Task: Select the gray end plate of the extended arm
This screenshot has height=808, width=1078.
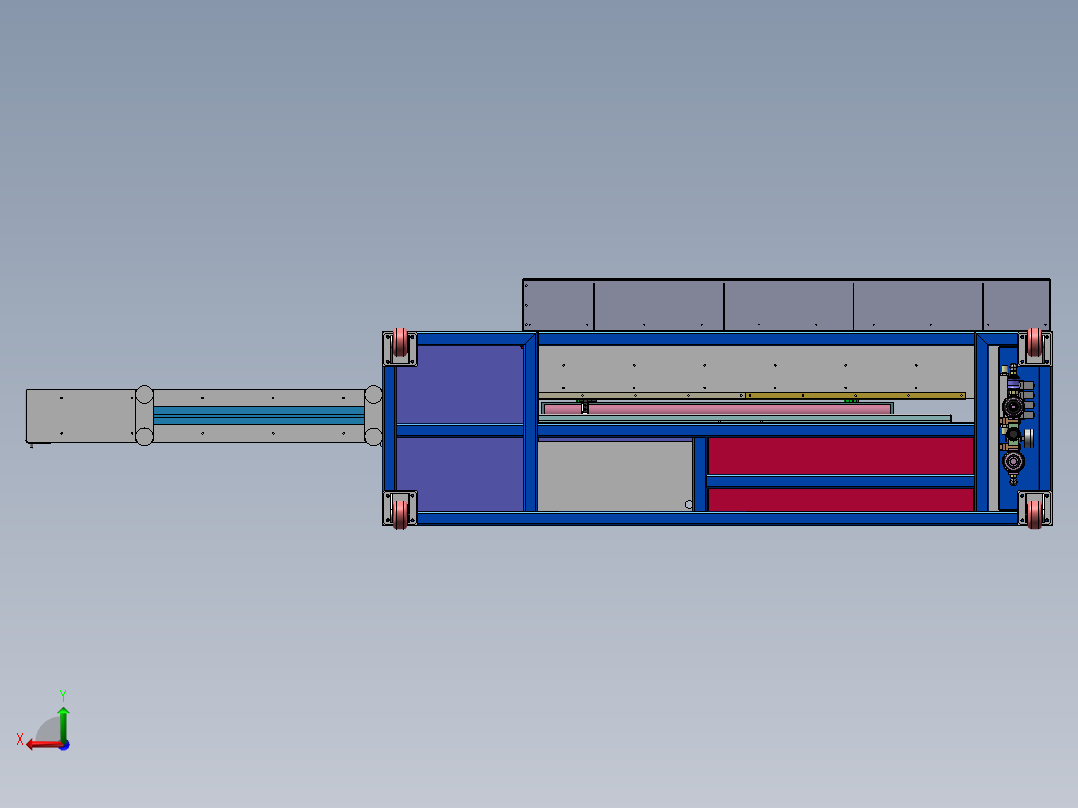Action: [81, 416]
